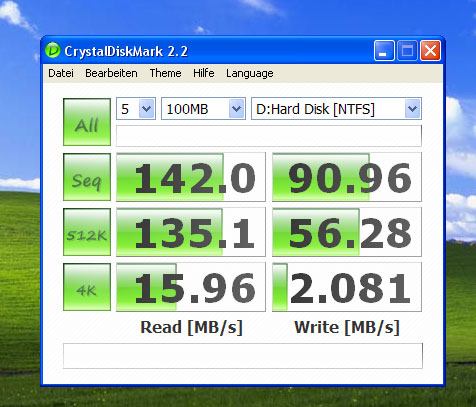Close the CrystalDiskMark window

pyautogui.click(x=430, y=51)
